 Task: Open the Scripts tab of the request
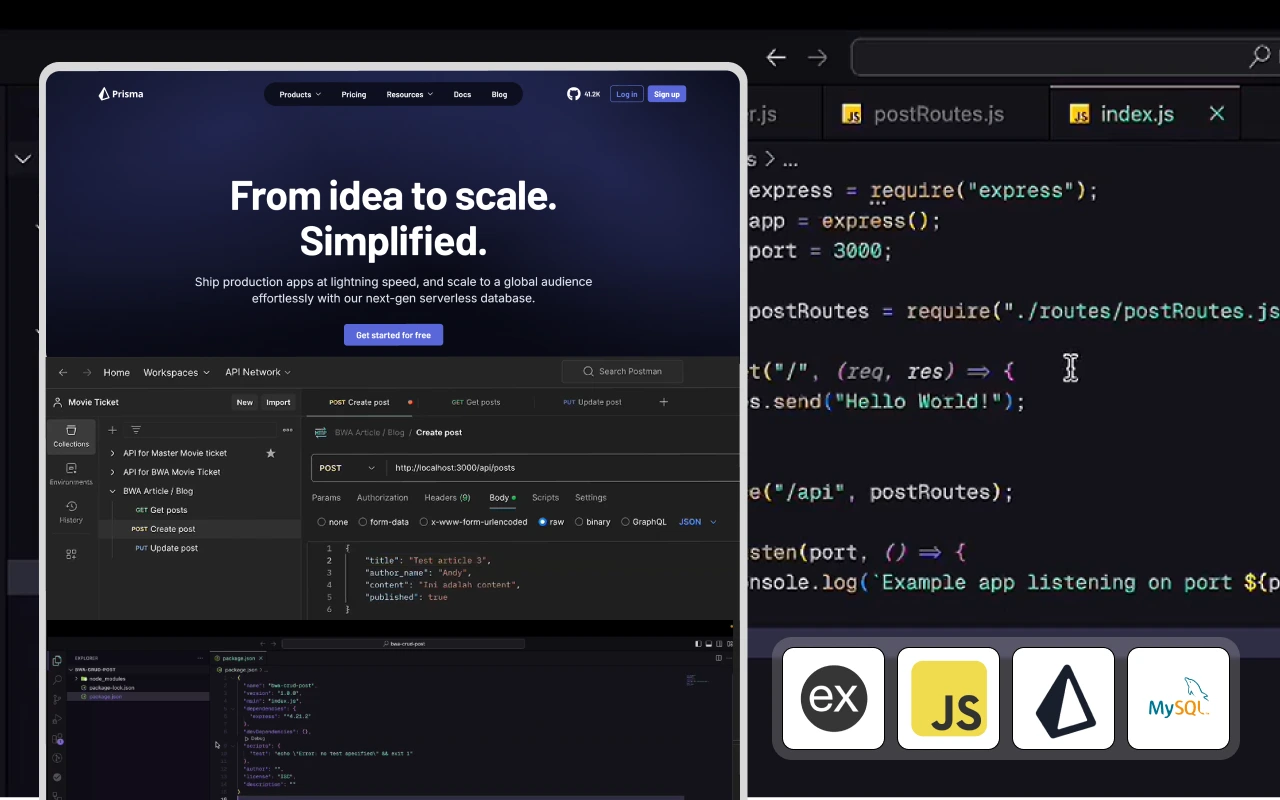point(545,497)
